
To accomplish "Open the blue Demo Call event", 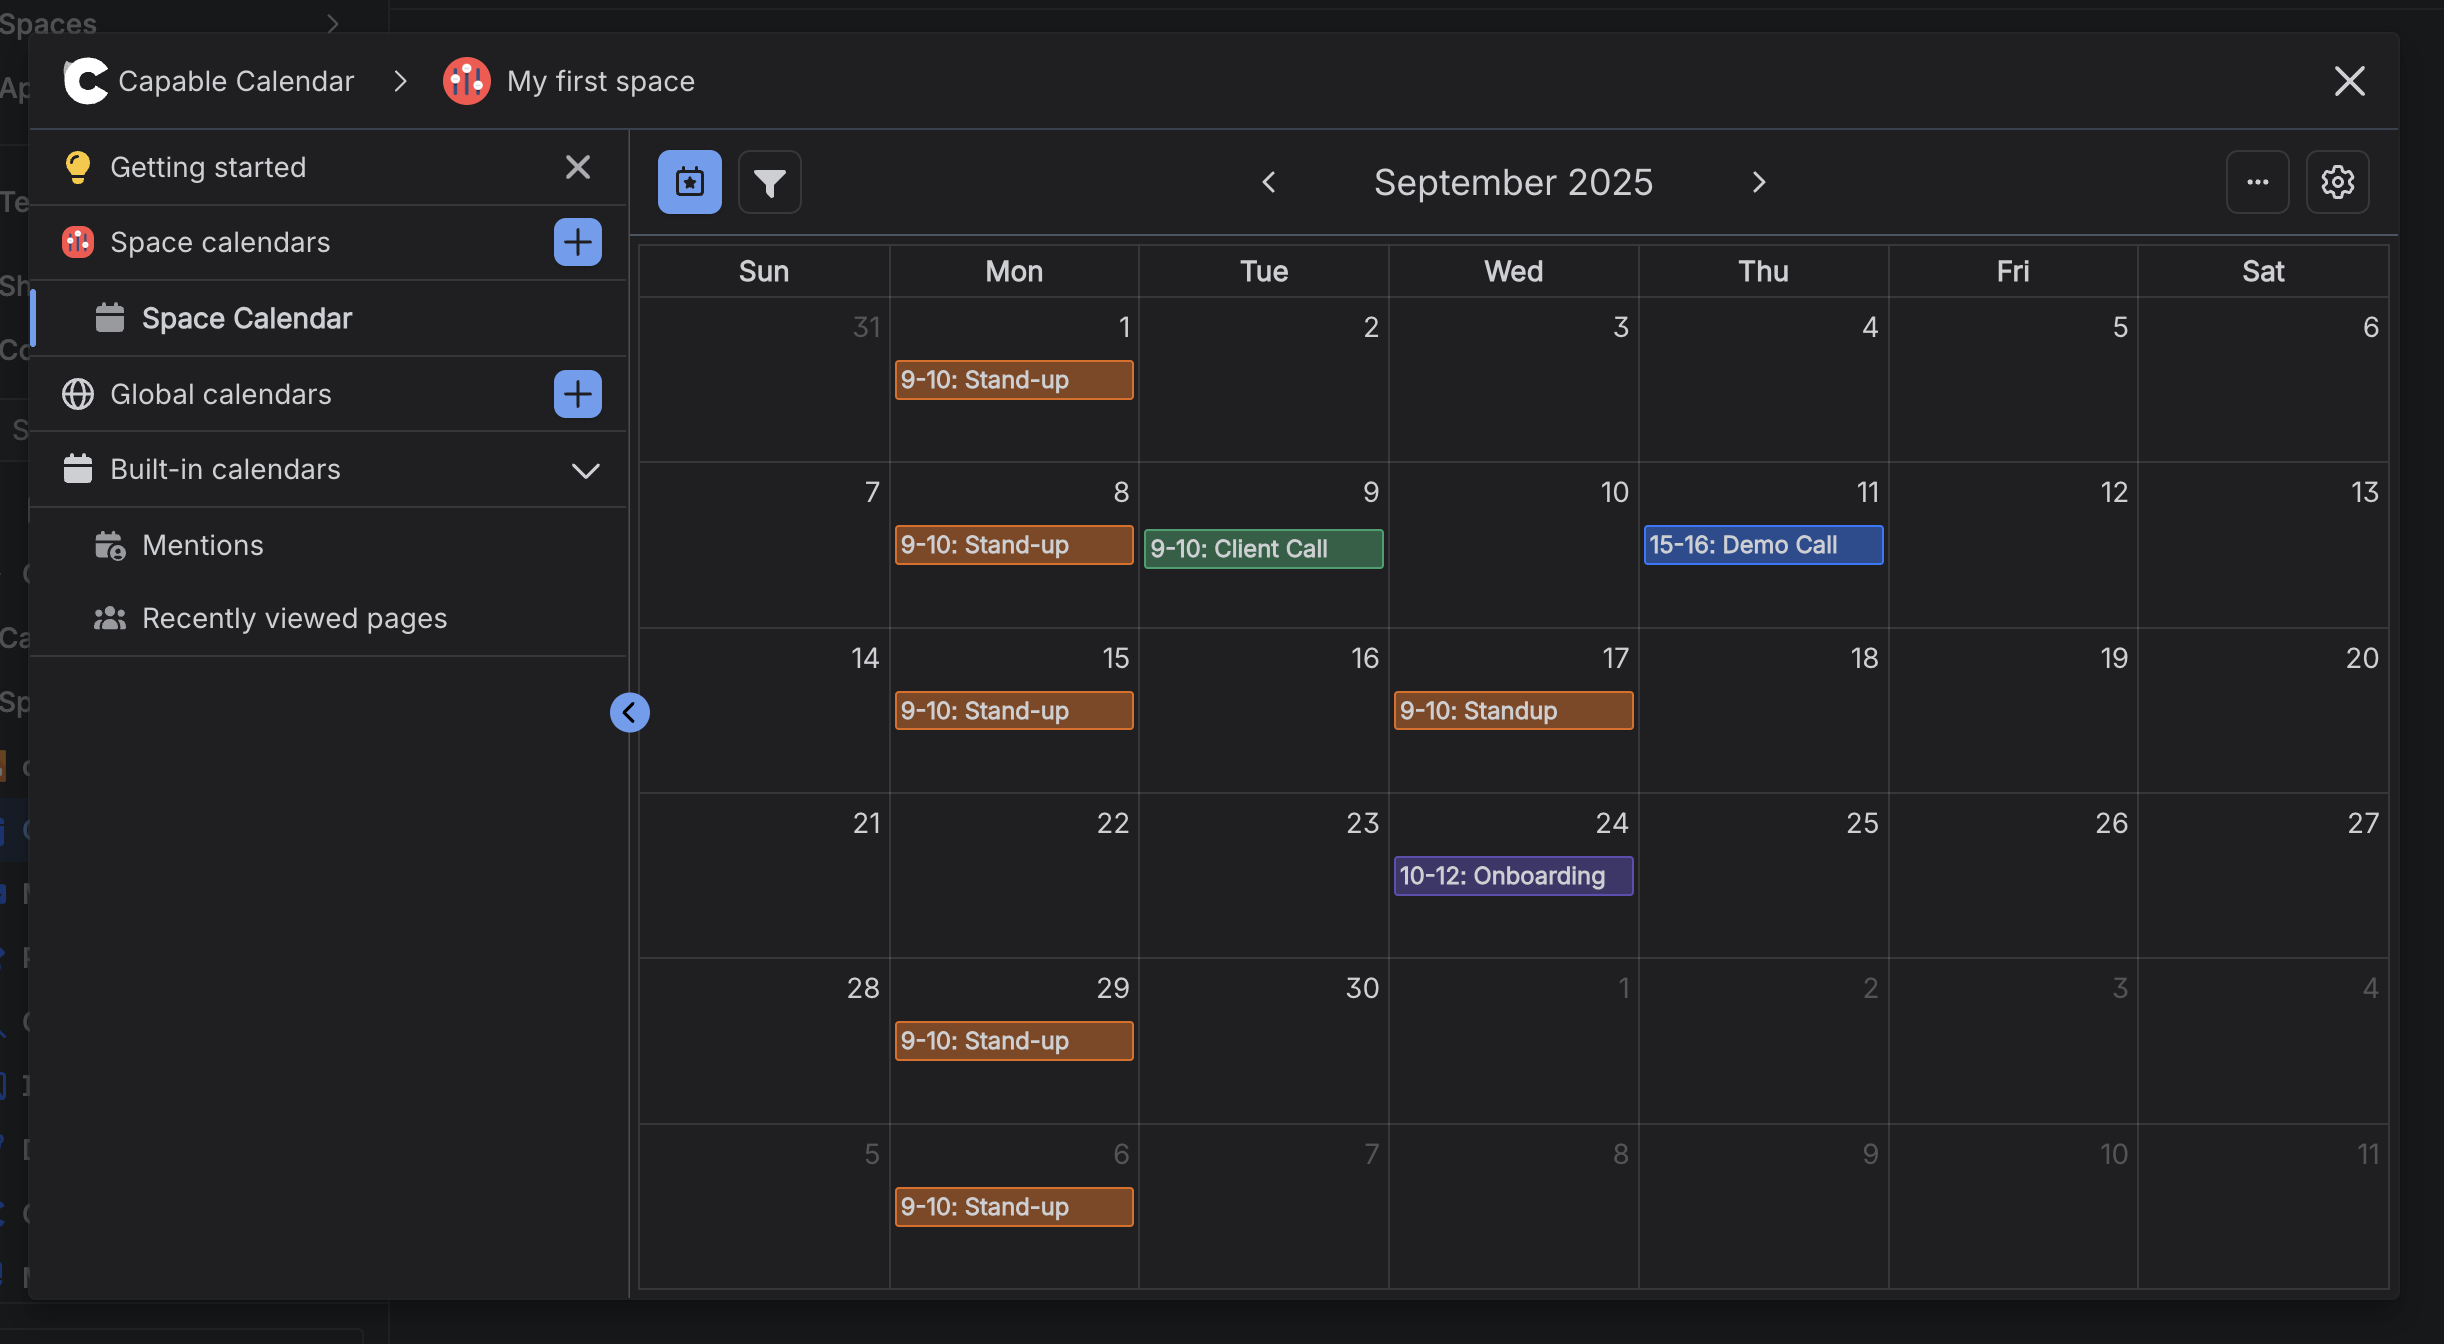I will click(1762, 545).
